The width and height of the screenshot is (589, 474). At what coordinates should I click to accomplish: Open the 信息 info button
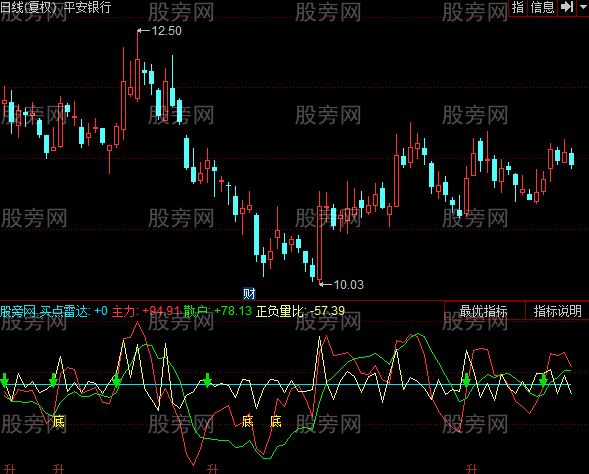coord(542,7)
